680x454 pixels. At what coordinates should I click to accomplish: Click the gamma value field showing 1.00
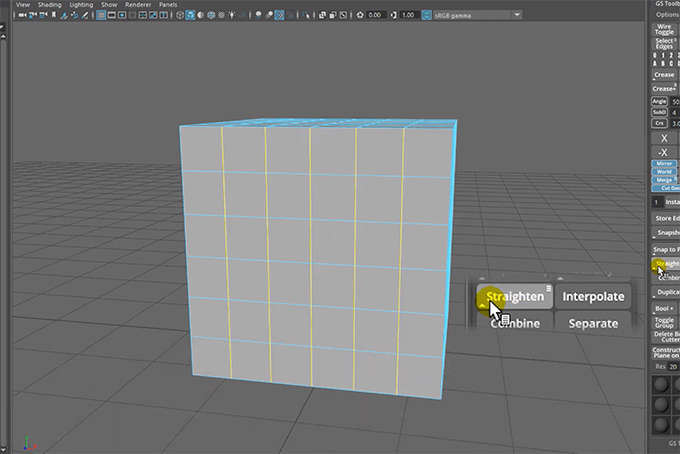point(409,15)
